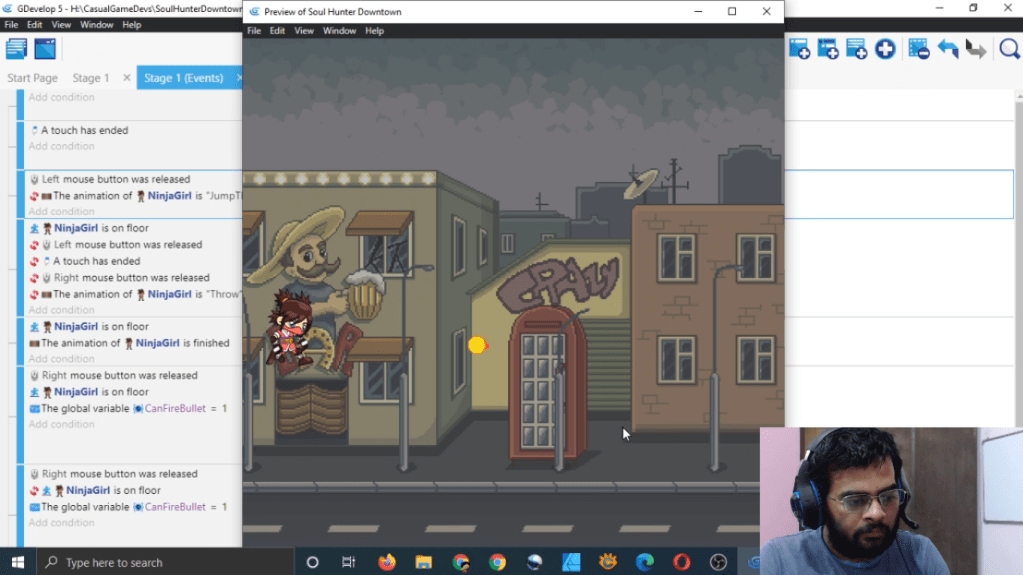This screenshot has height=575, width=1023.
Task: Open the project manager icon in GDevelop
Action: pos(16,49)
